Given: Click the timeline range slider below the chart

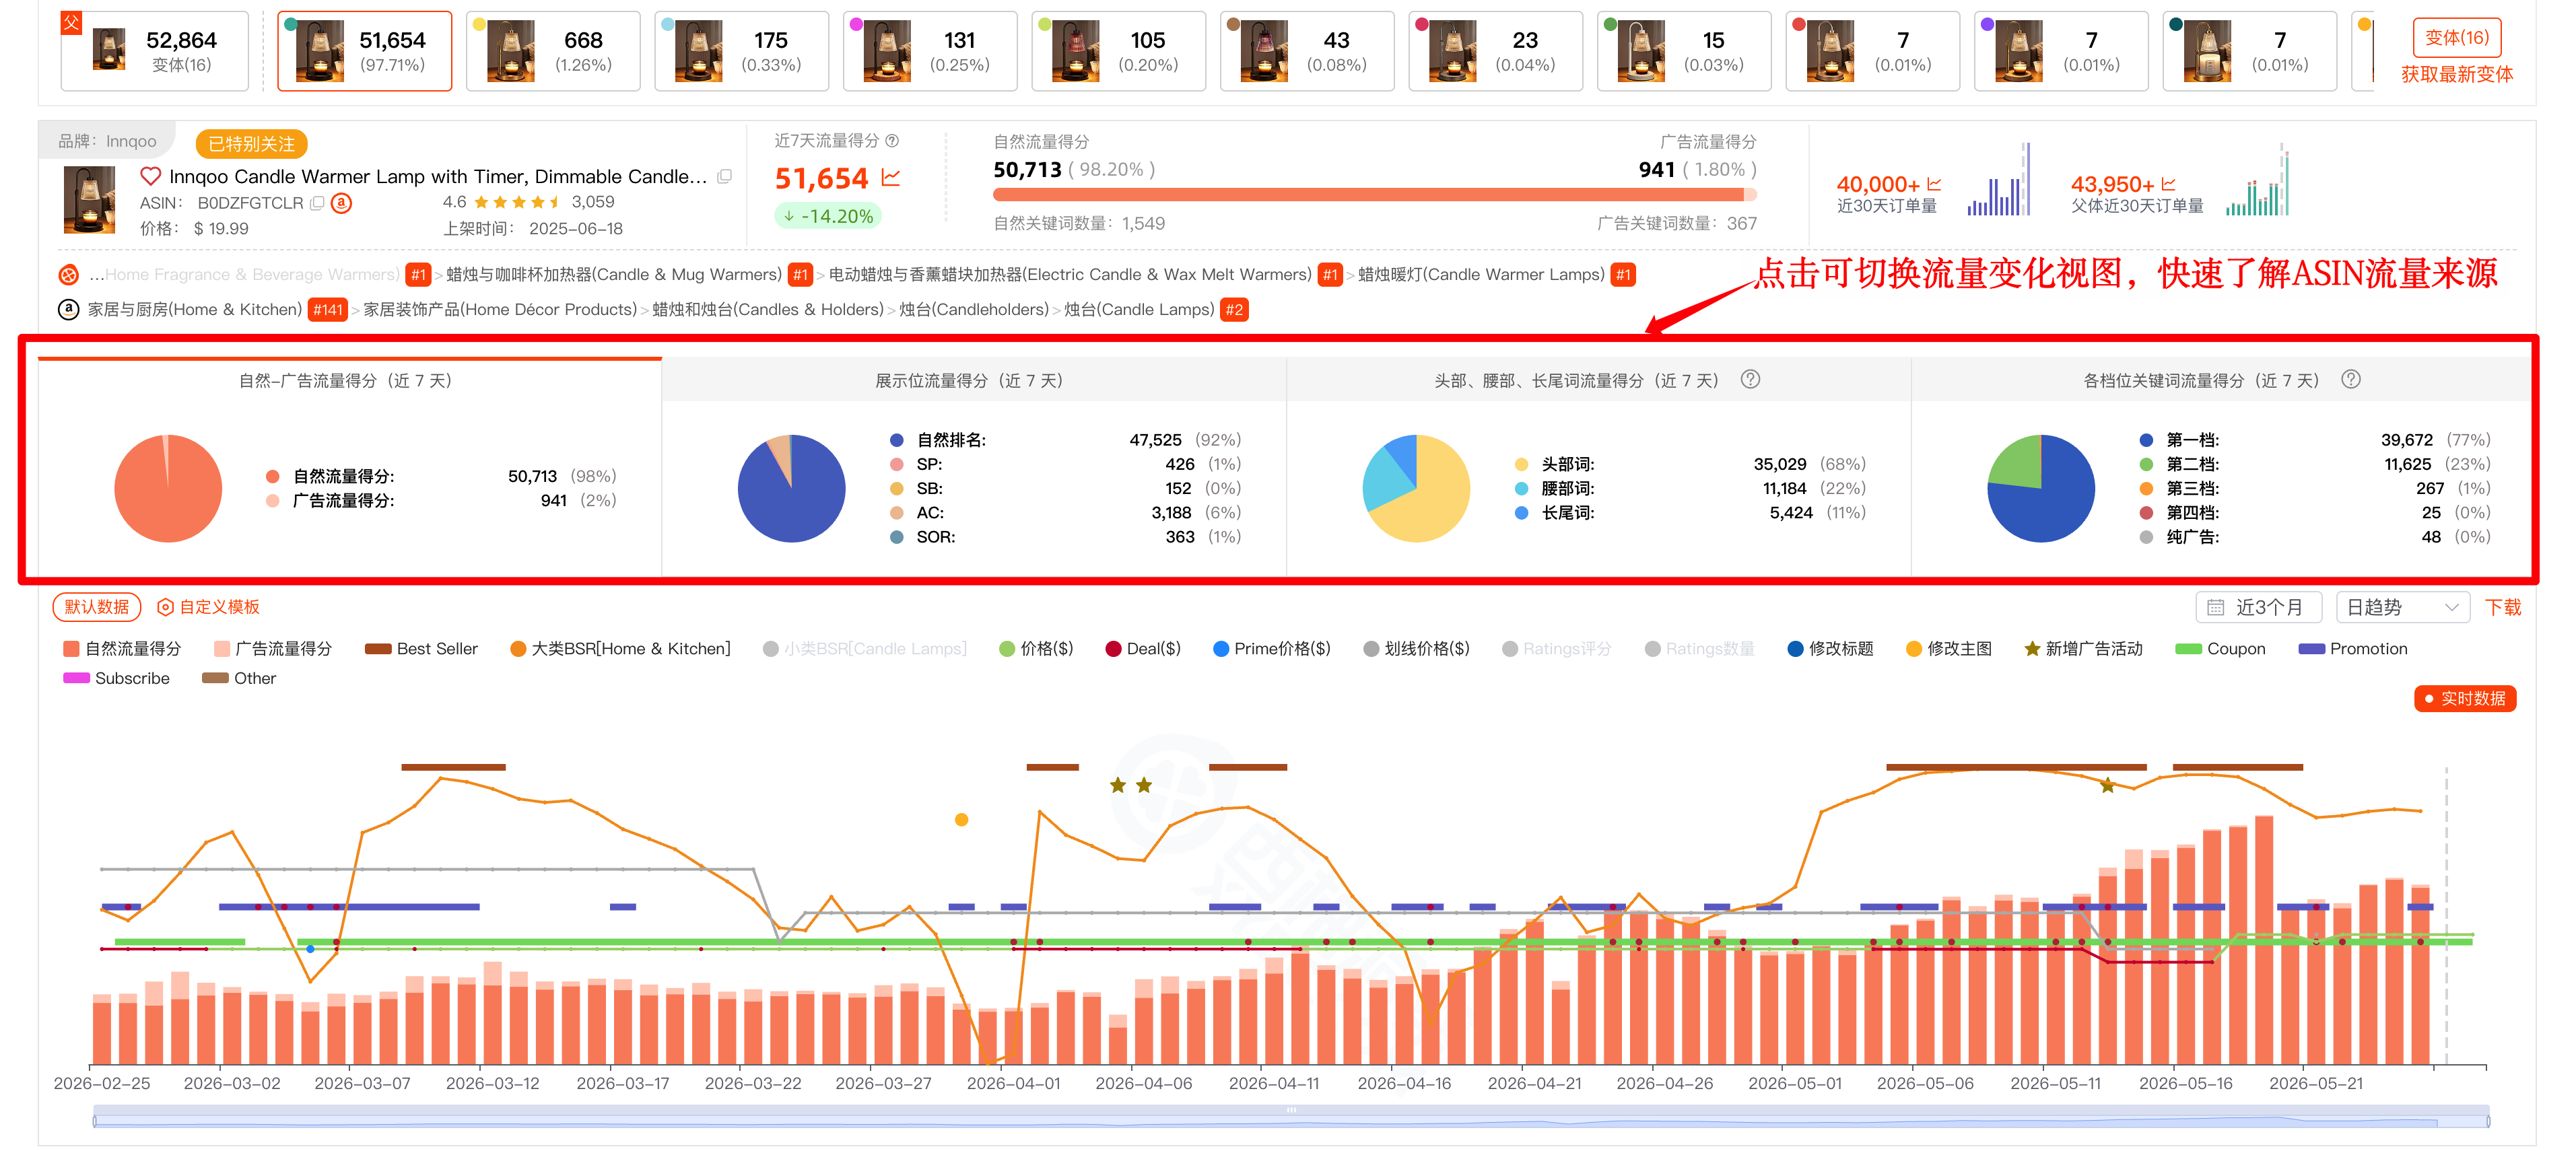Looking at the screenshot, I should pos(1291,1117).
